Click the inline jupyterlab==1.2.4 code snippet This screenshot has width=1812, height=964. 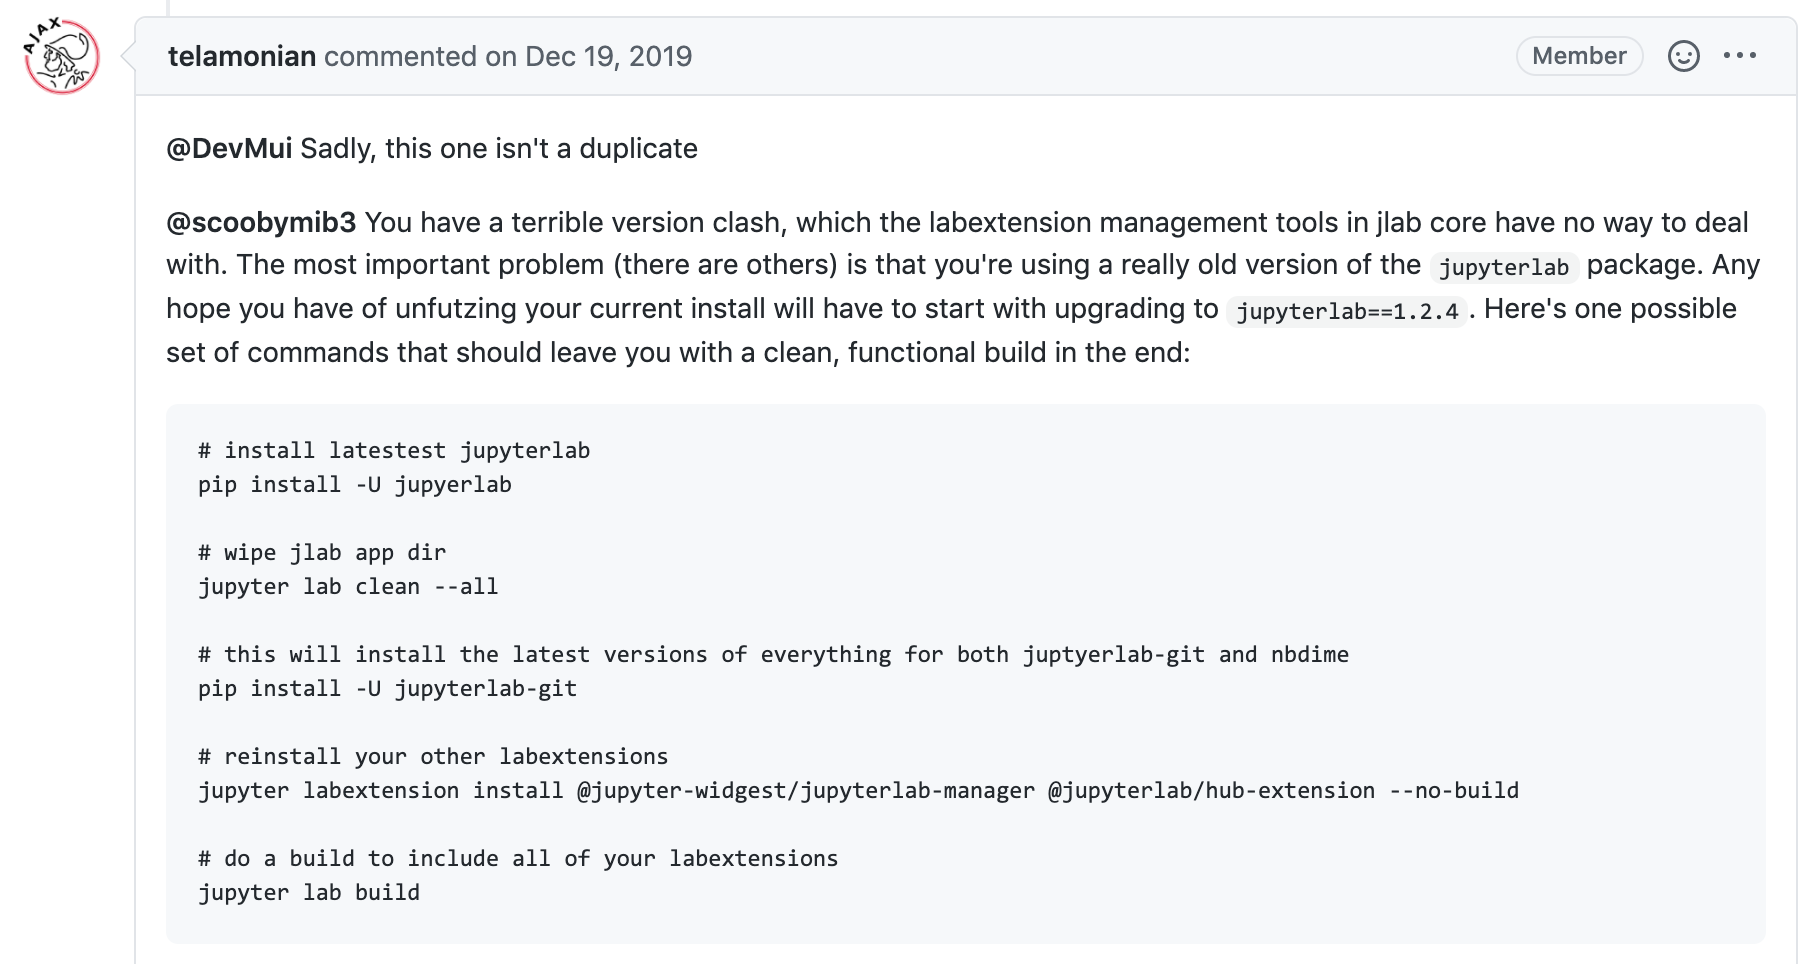tap(1347, 311)
